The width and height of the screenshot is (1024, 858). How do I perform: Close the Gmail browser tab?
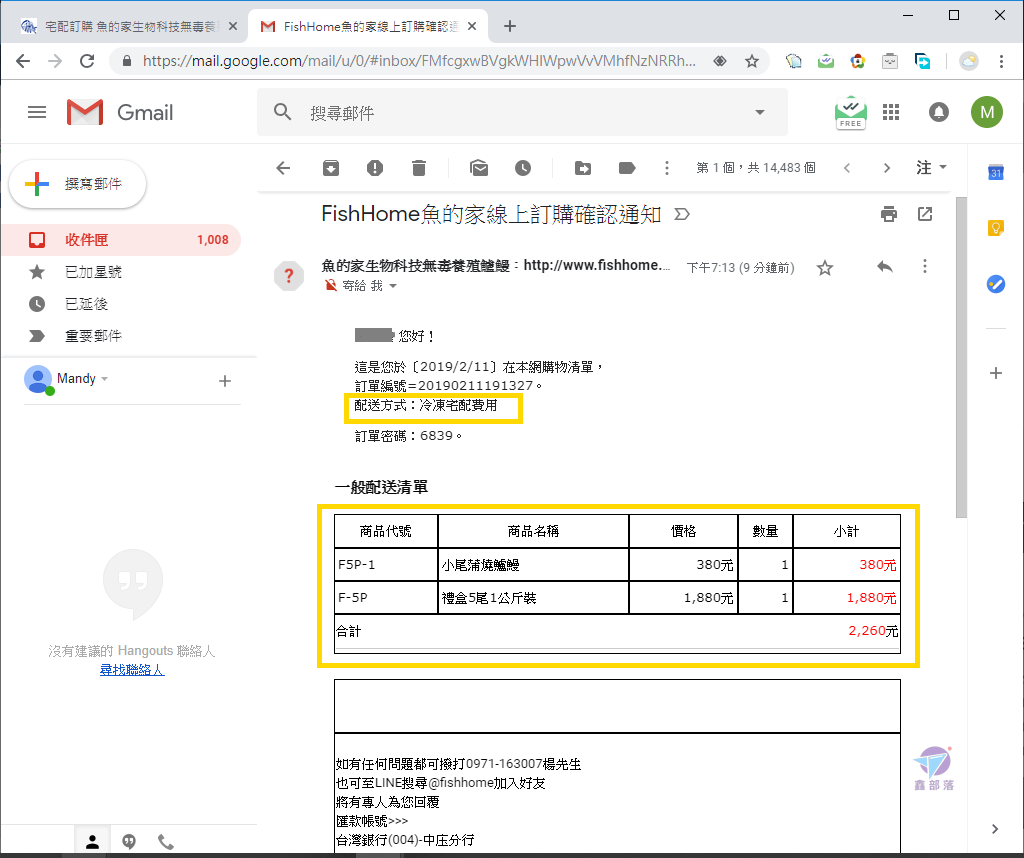(x=472, y=26)
